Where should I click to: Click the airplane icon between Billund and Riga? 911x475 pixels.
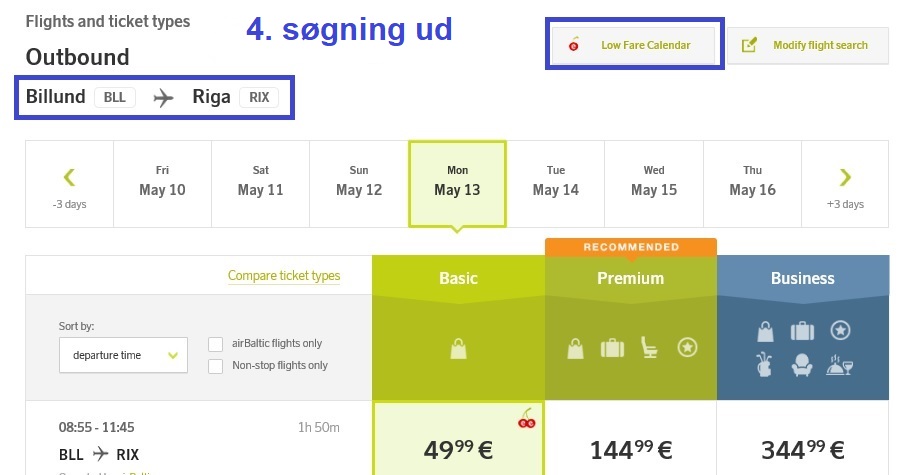click(163, 98)
